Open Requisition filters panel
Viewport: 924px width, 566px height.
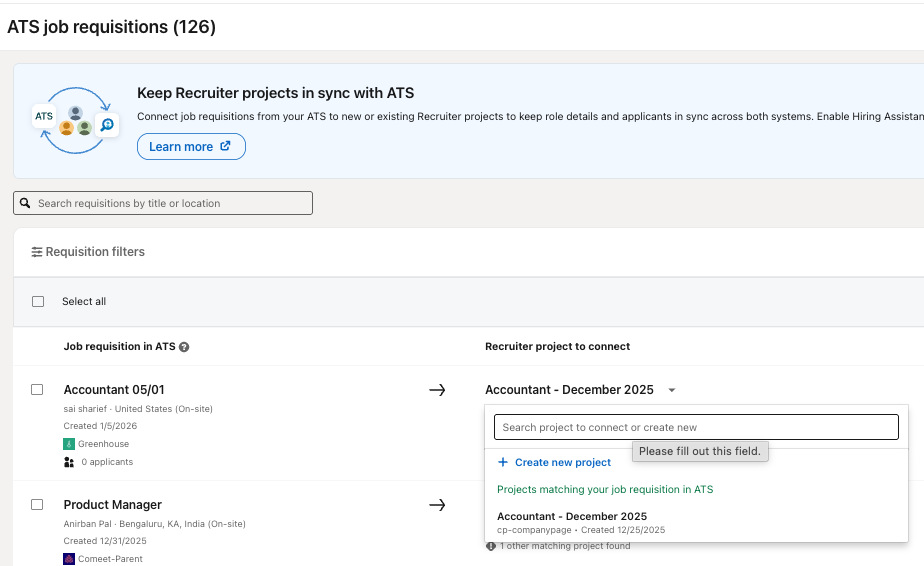[x=95, y=252]
